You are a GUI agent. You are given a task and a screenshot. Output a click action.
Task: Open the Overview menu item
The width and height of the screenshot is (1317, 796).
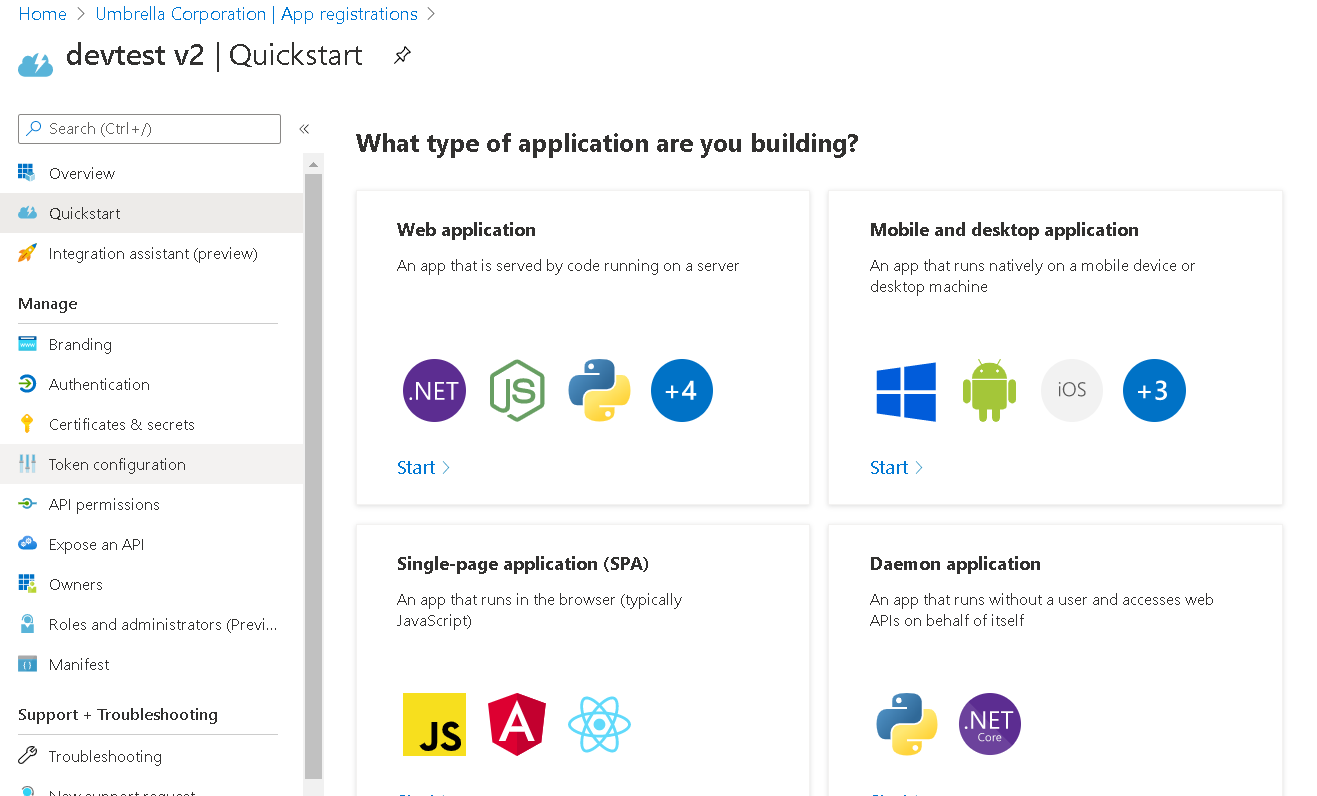point(152,173)
